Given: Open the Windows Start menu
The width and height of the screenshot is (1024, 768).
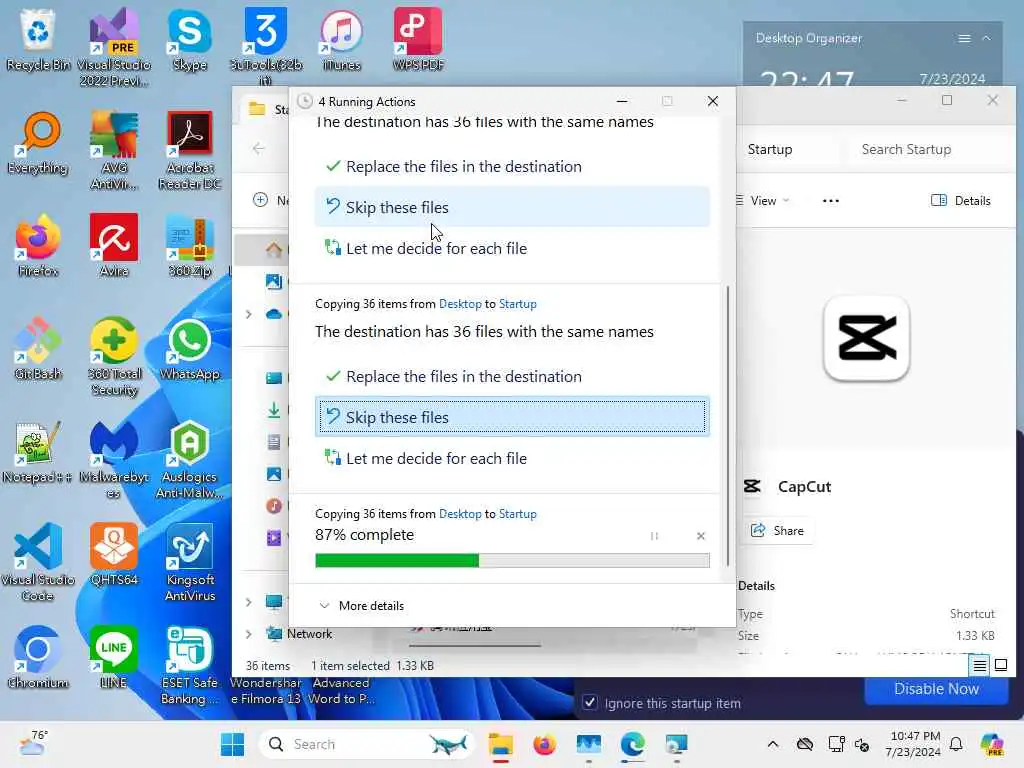Looking at the screenshot, I should pos(232,744).
